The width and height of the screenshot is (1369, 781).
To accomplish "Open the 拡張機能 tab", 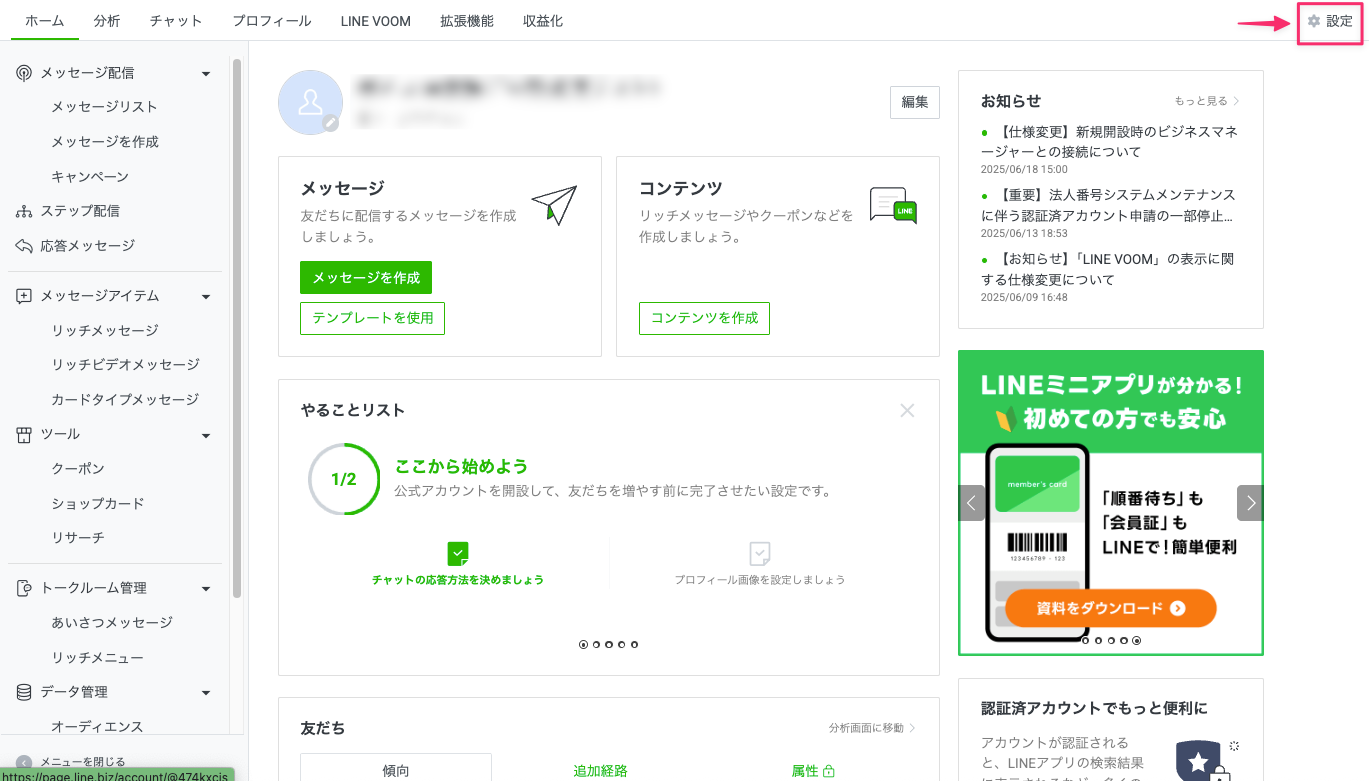I will 467,21.
